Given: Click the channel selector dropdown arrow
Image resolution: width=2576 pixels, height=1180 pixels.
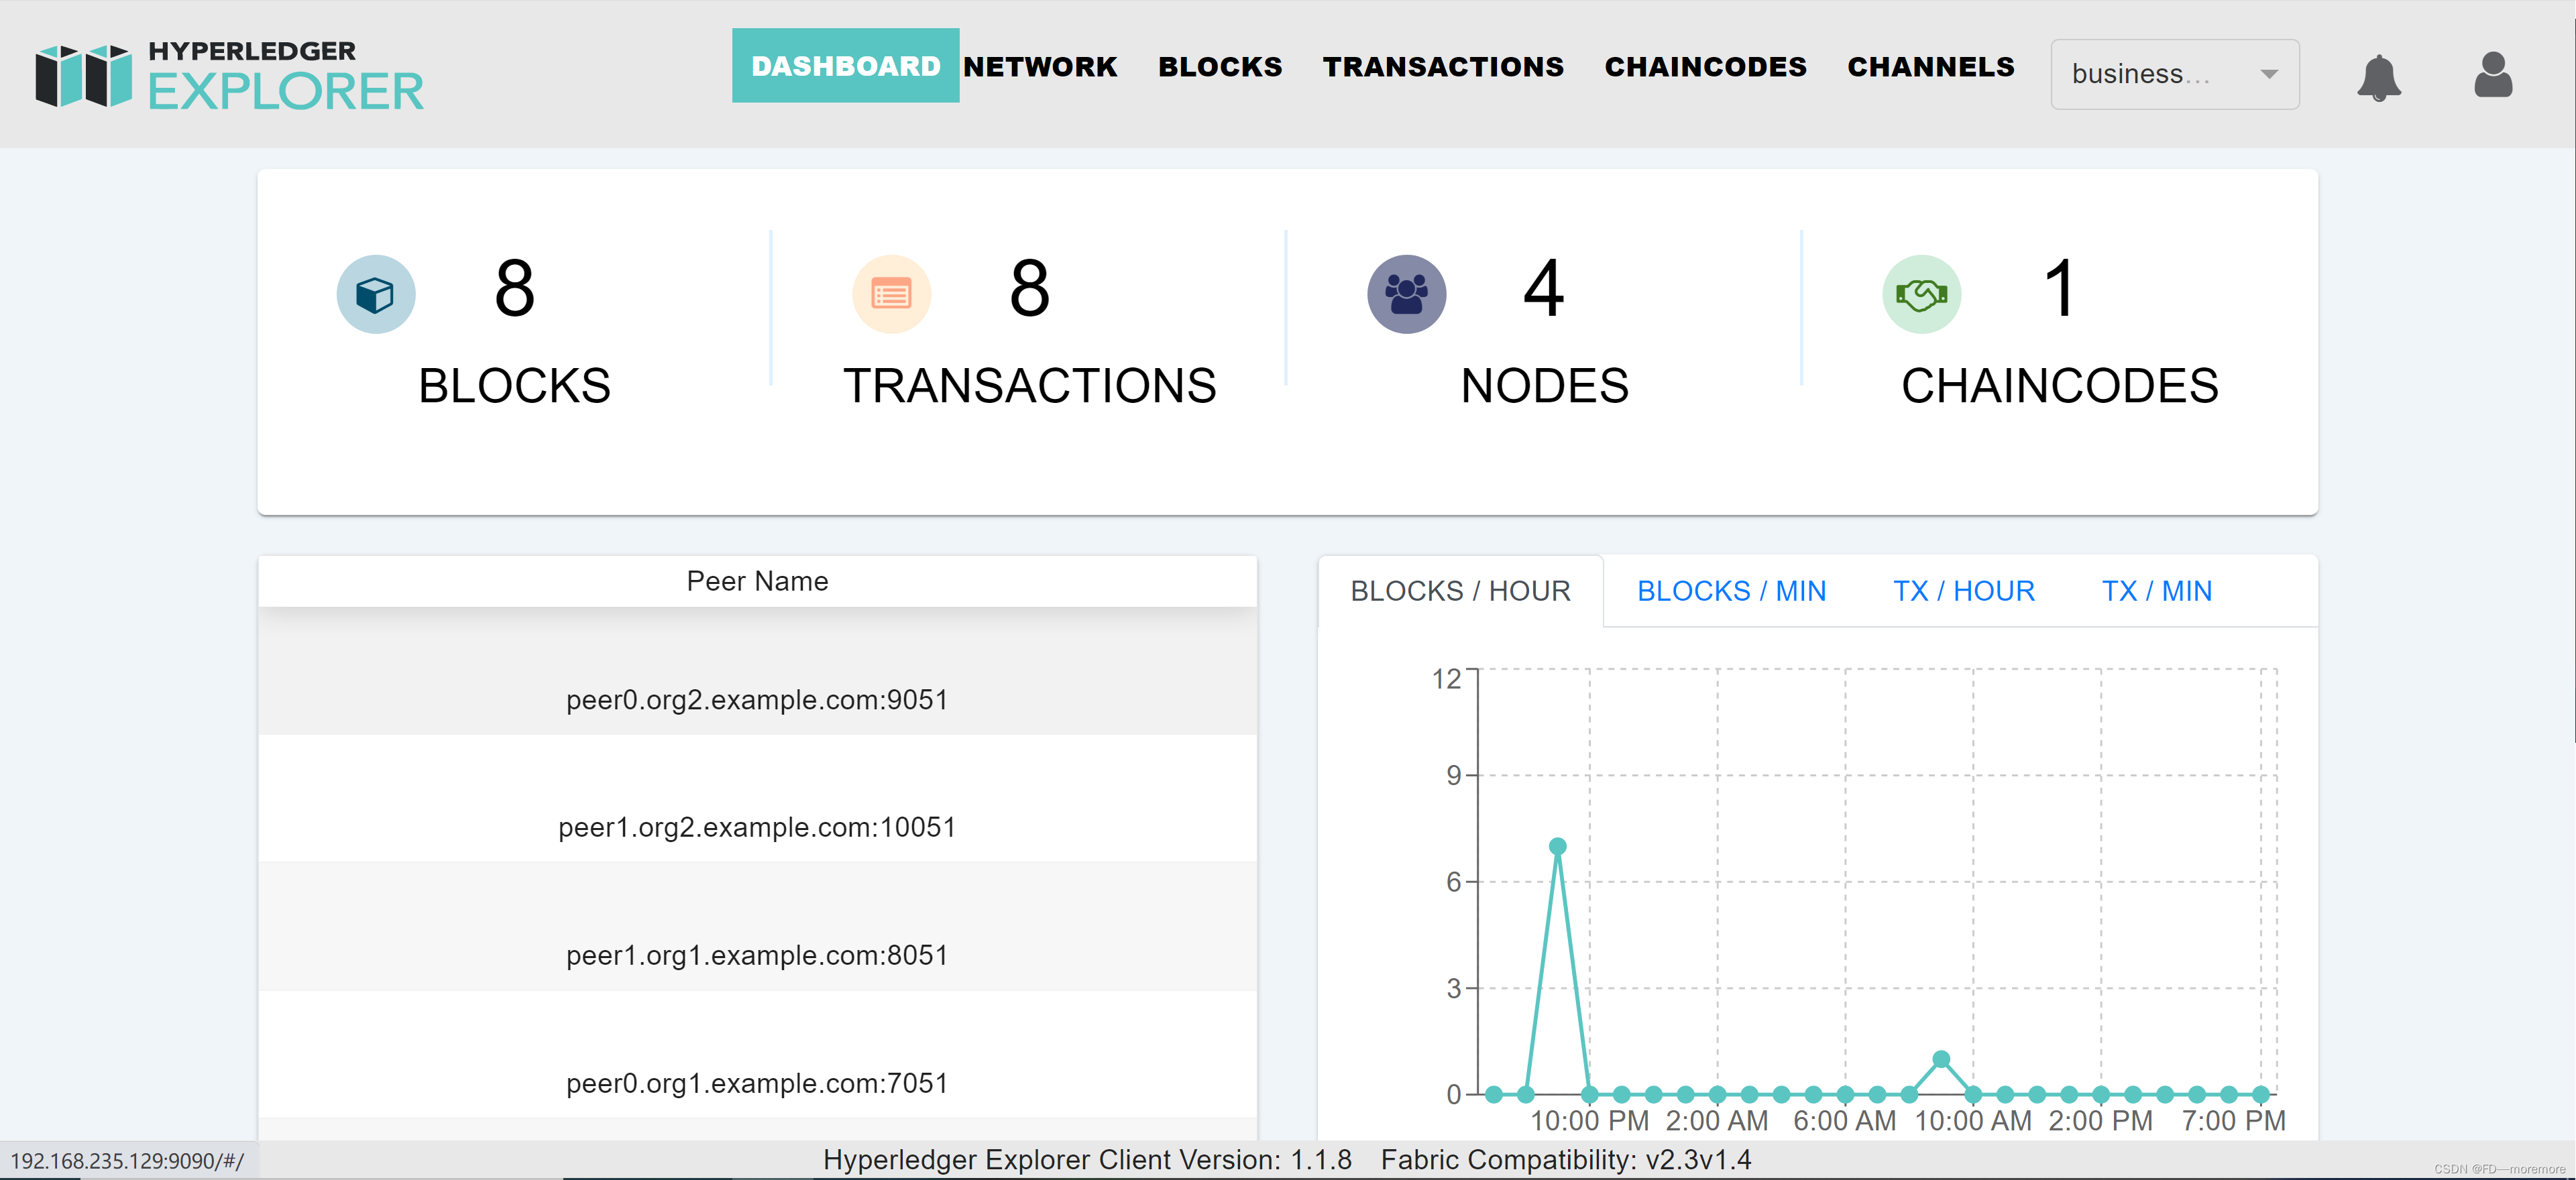Looking at the screenshot, I should tap(2269, 74).
